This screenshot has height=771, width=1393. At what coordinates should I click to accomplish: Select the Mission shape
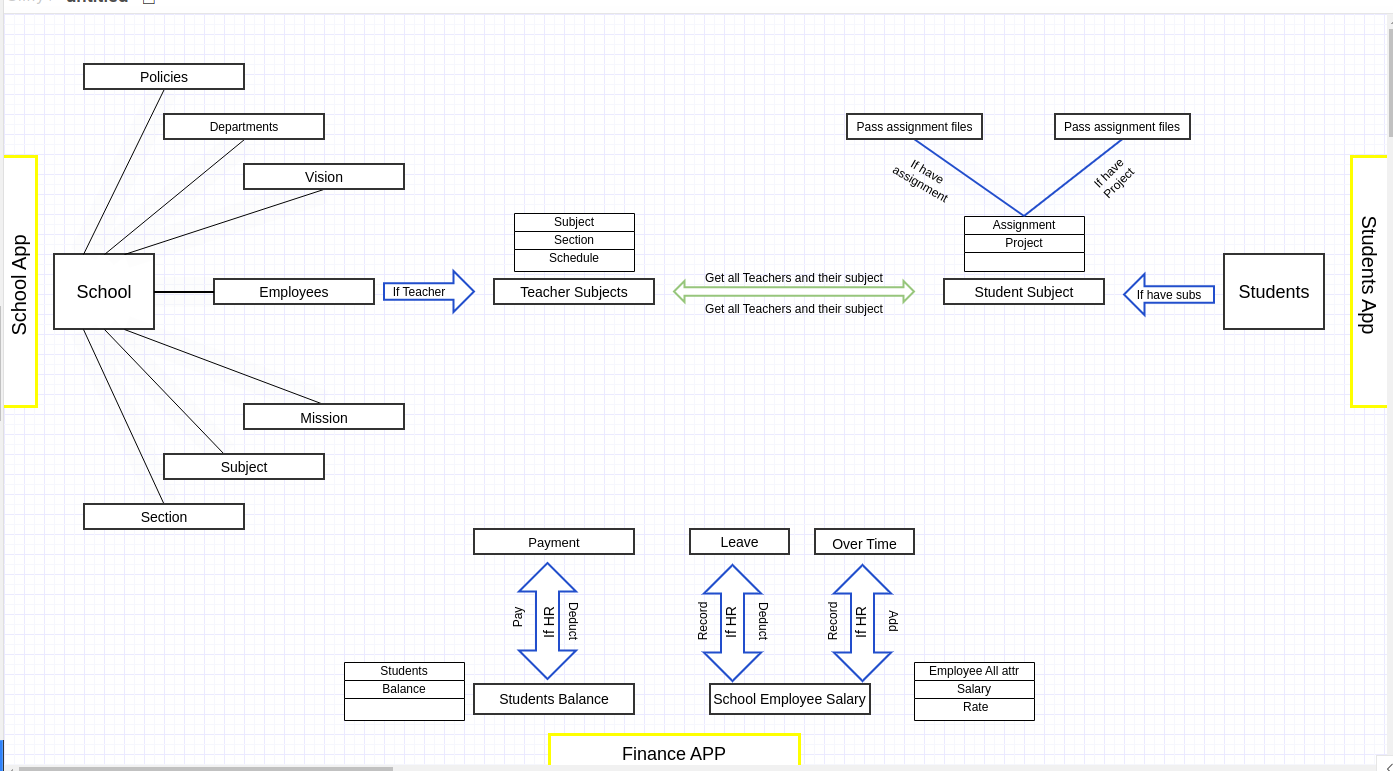(323, 416)
